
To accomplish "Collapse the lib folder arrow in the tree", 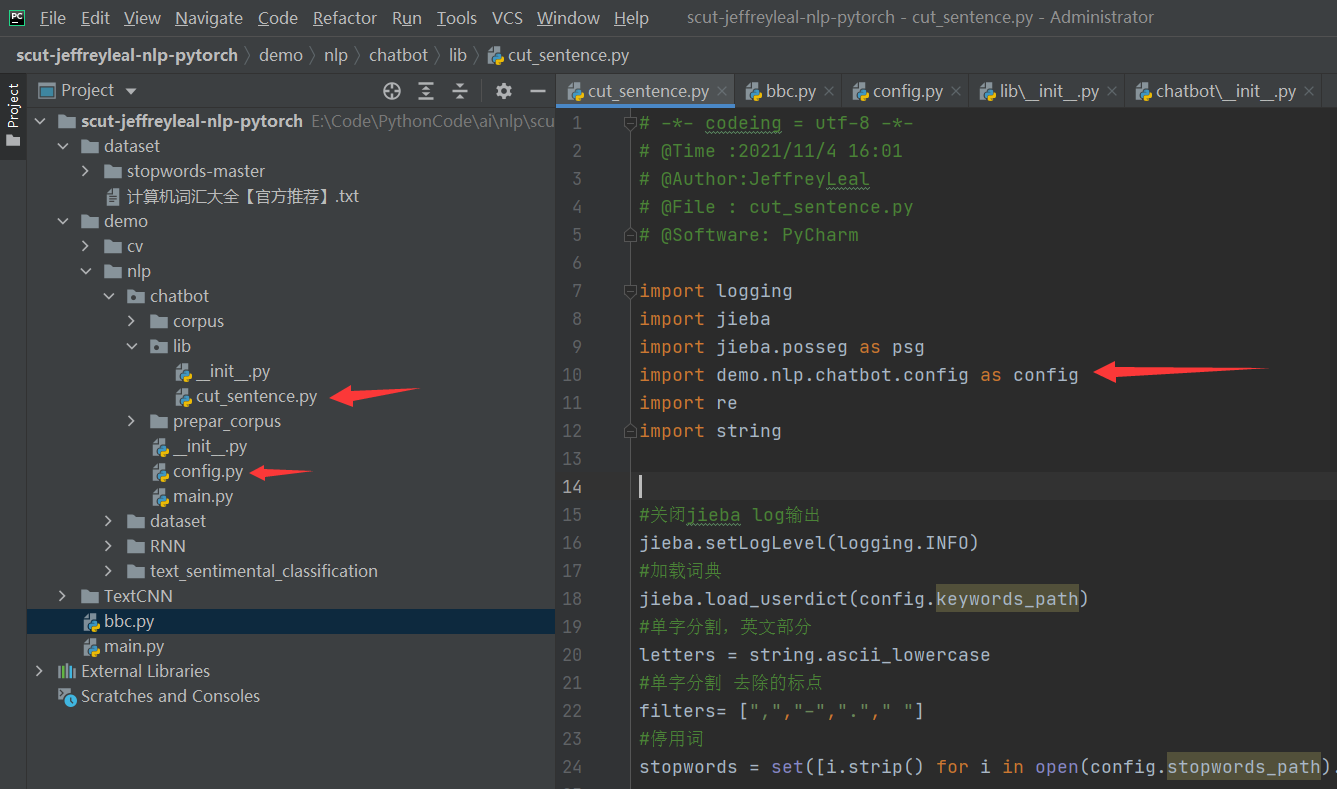I will 132,347.
